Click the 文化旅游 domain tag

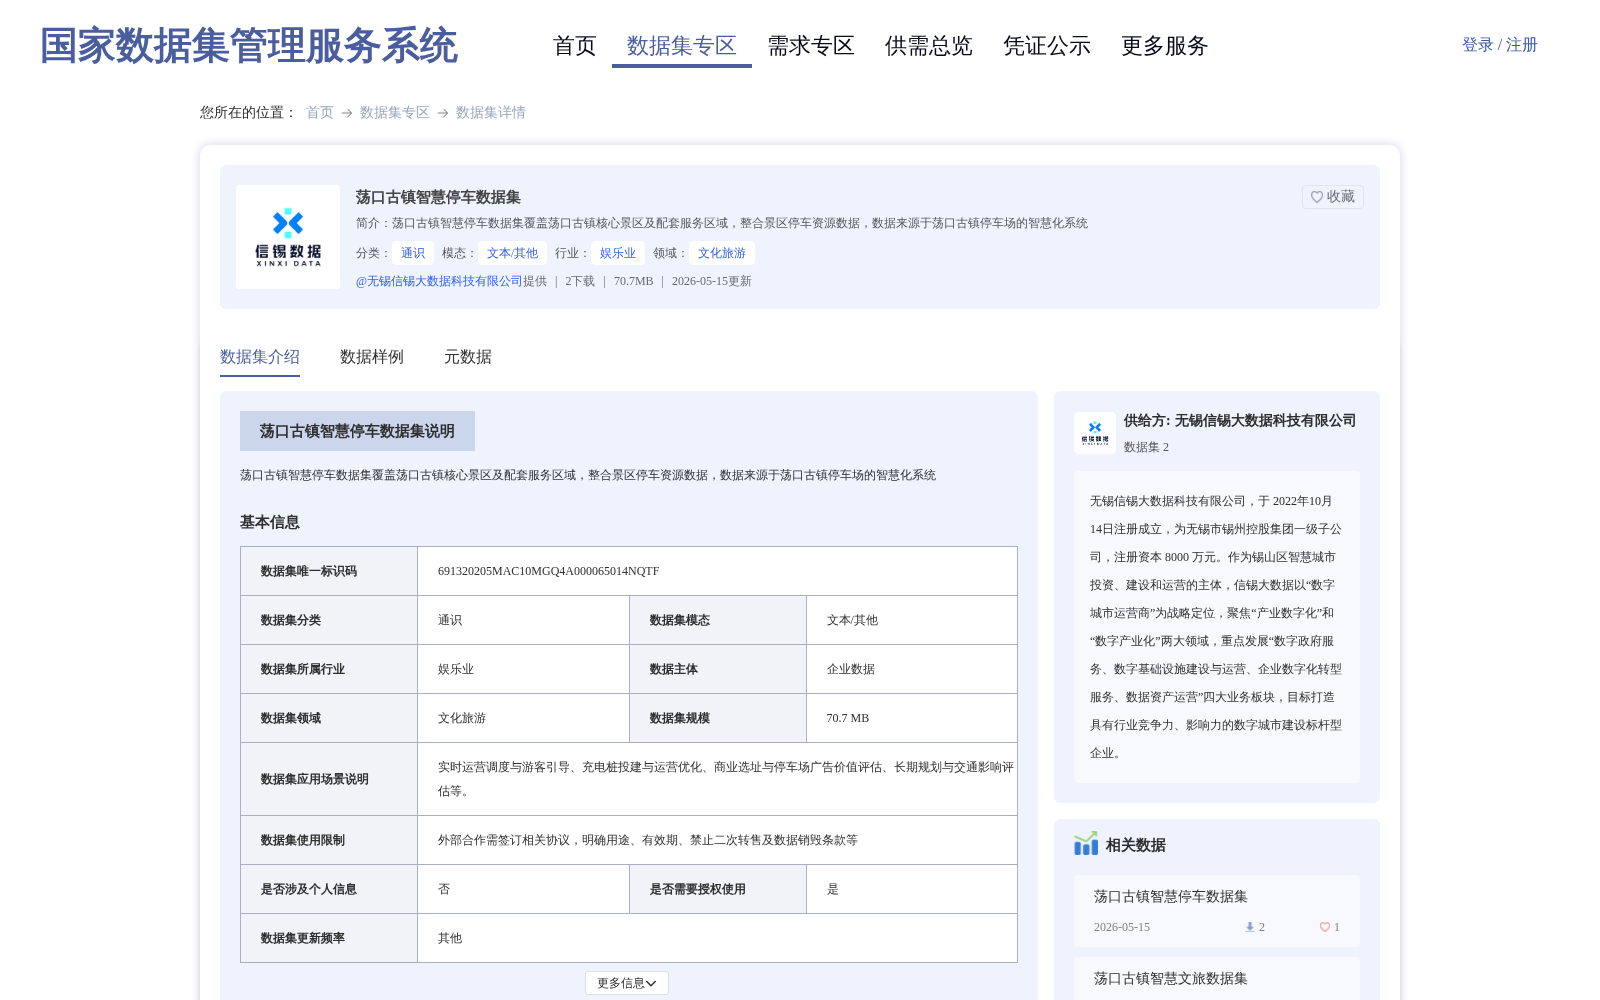click(x=722, y=253)
